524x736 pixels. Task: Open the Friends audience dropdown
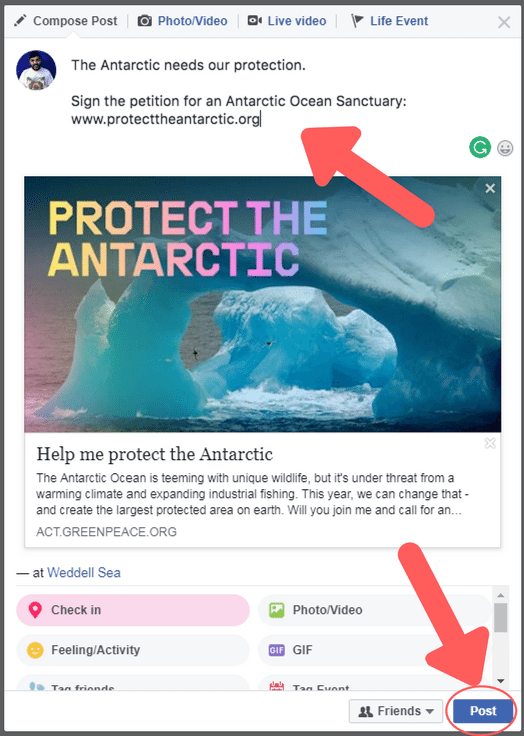point(396,711)
